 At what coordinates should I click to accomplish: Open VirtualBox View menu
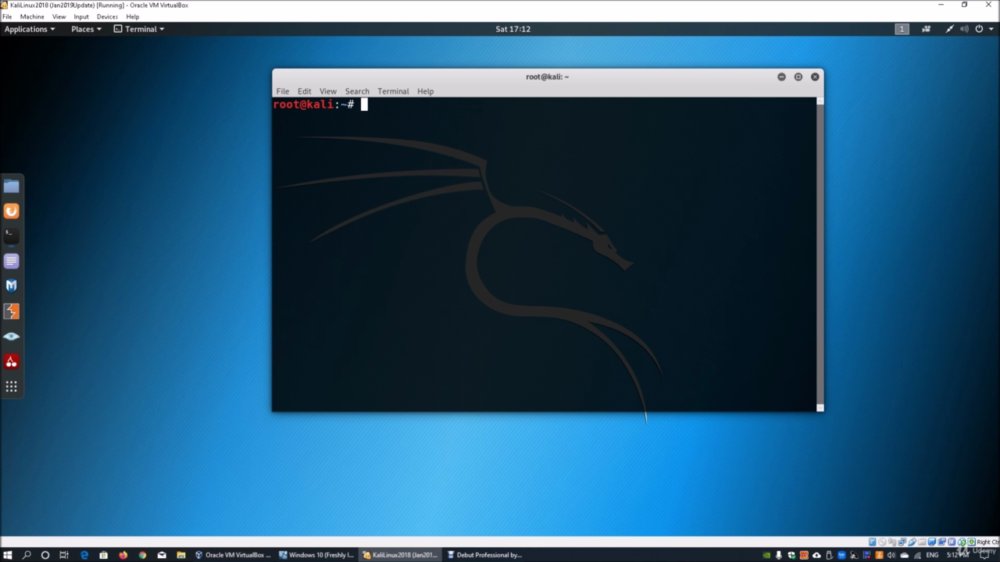click(x=59, y=17)
